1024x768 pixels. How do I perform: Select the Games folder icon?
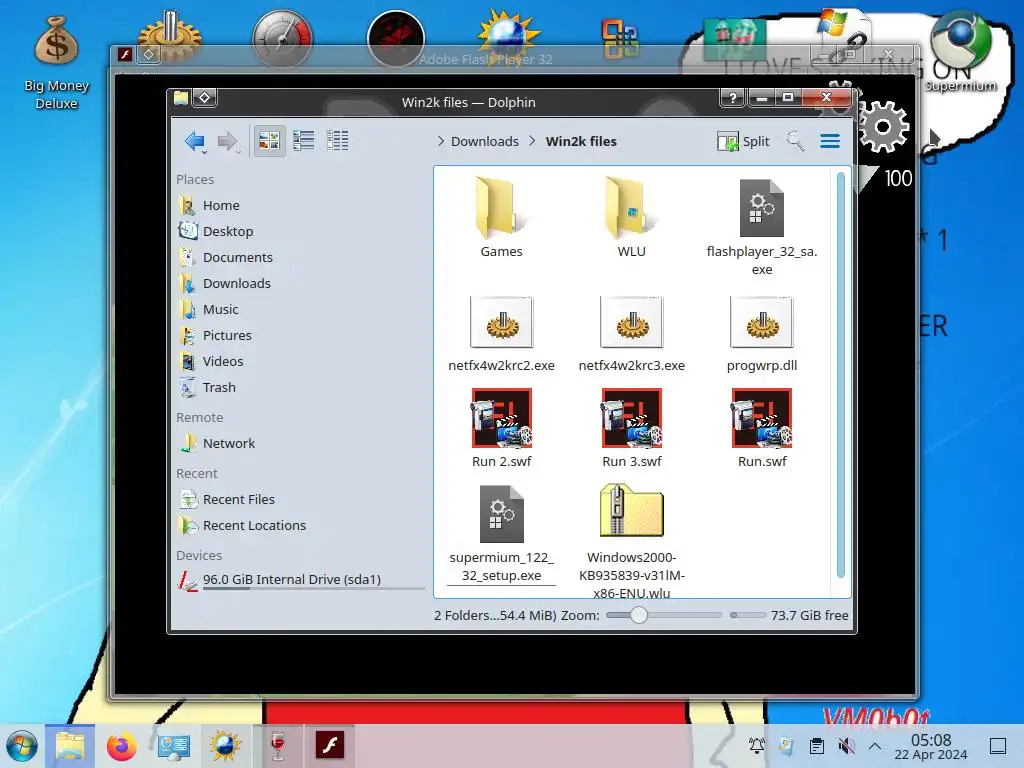501,208
